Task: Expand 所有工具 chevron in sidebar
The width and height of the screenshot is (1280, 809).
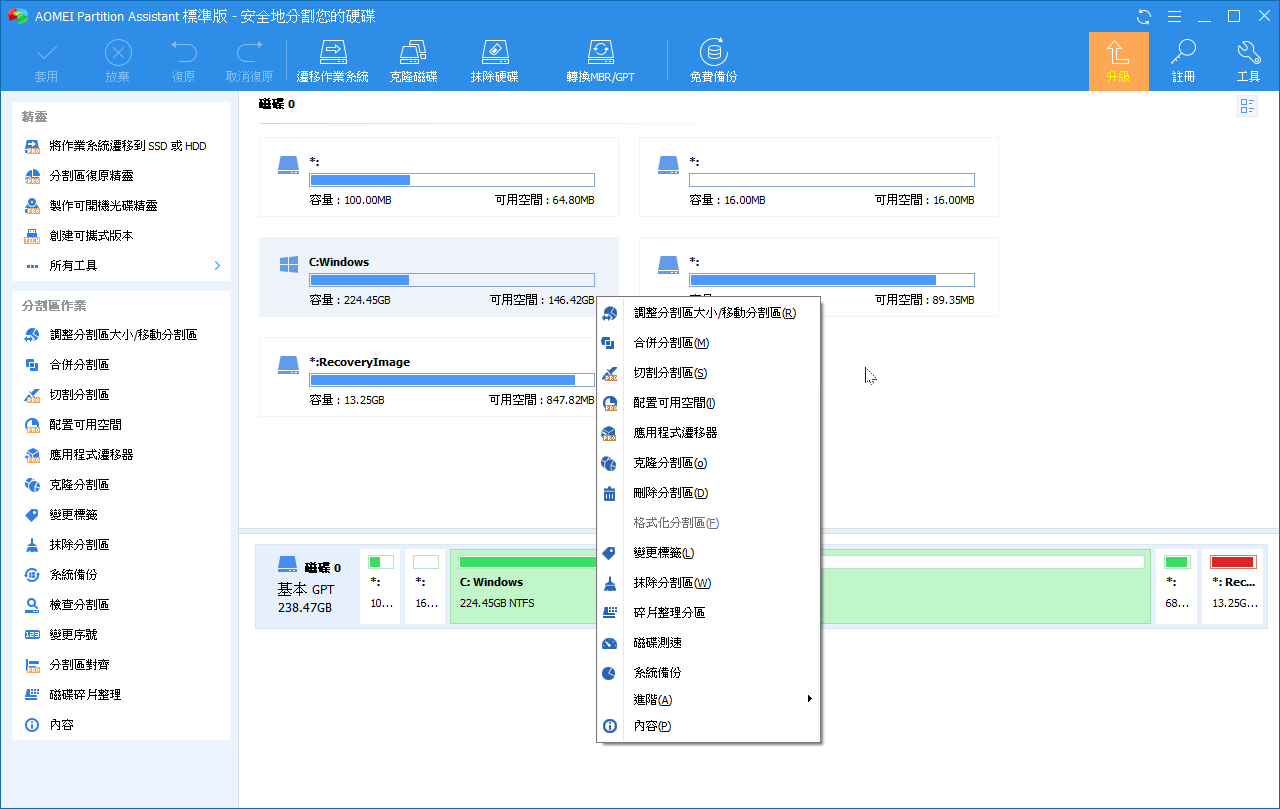Action: (217, 266)
